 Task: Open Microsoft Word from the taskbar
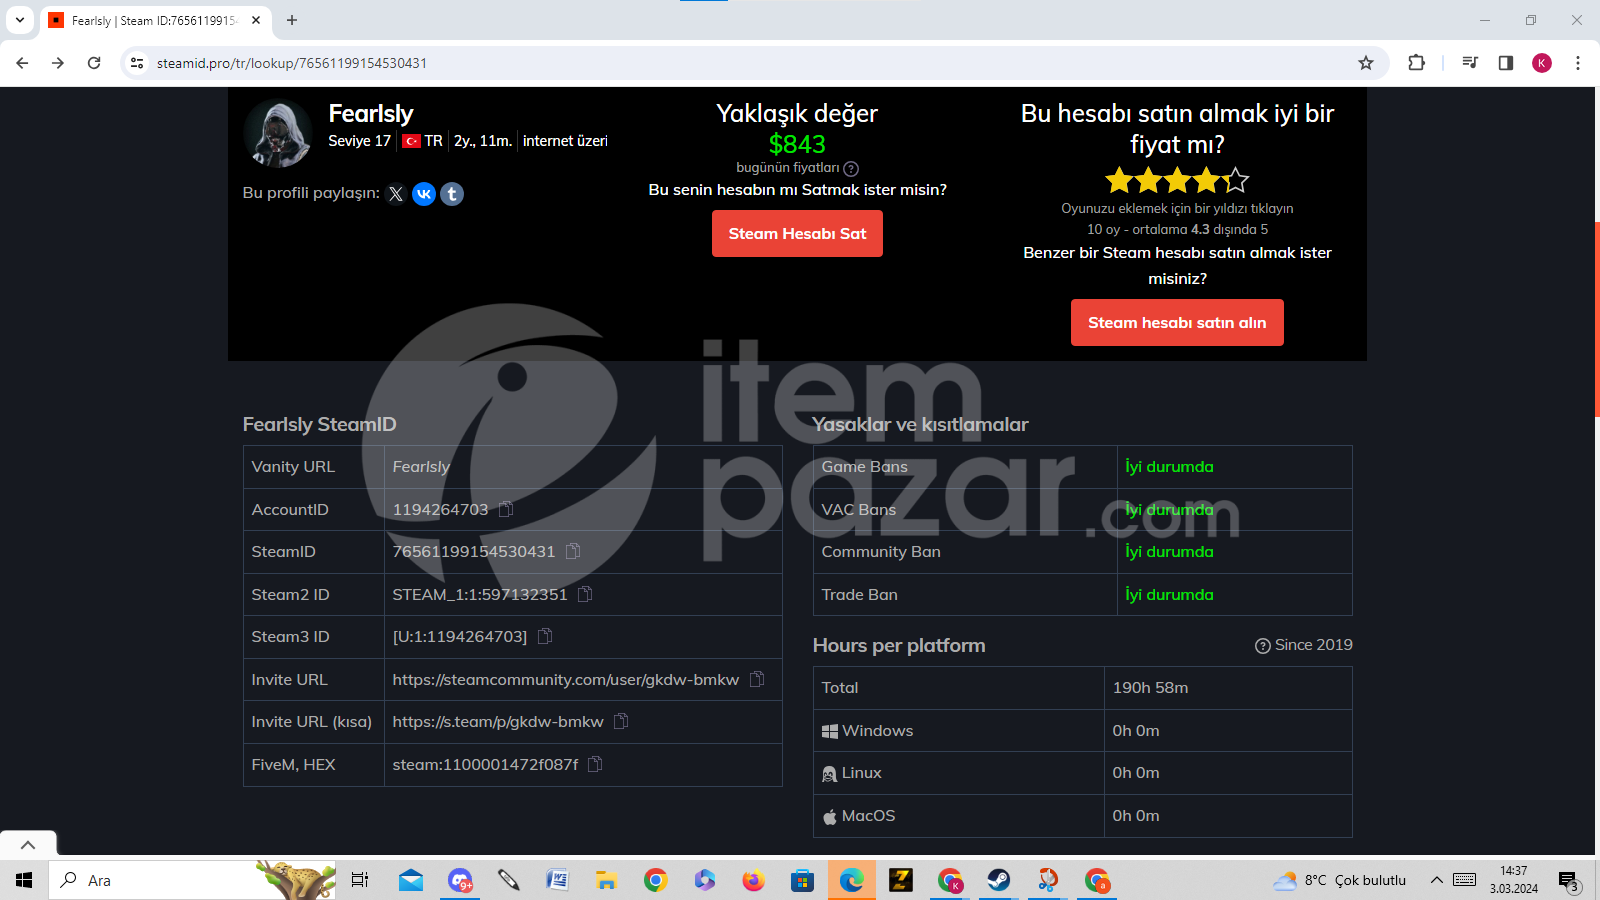[x=558, y=880]
